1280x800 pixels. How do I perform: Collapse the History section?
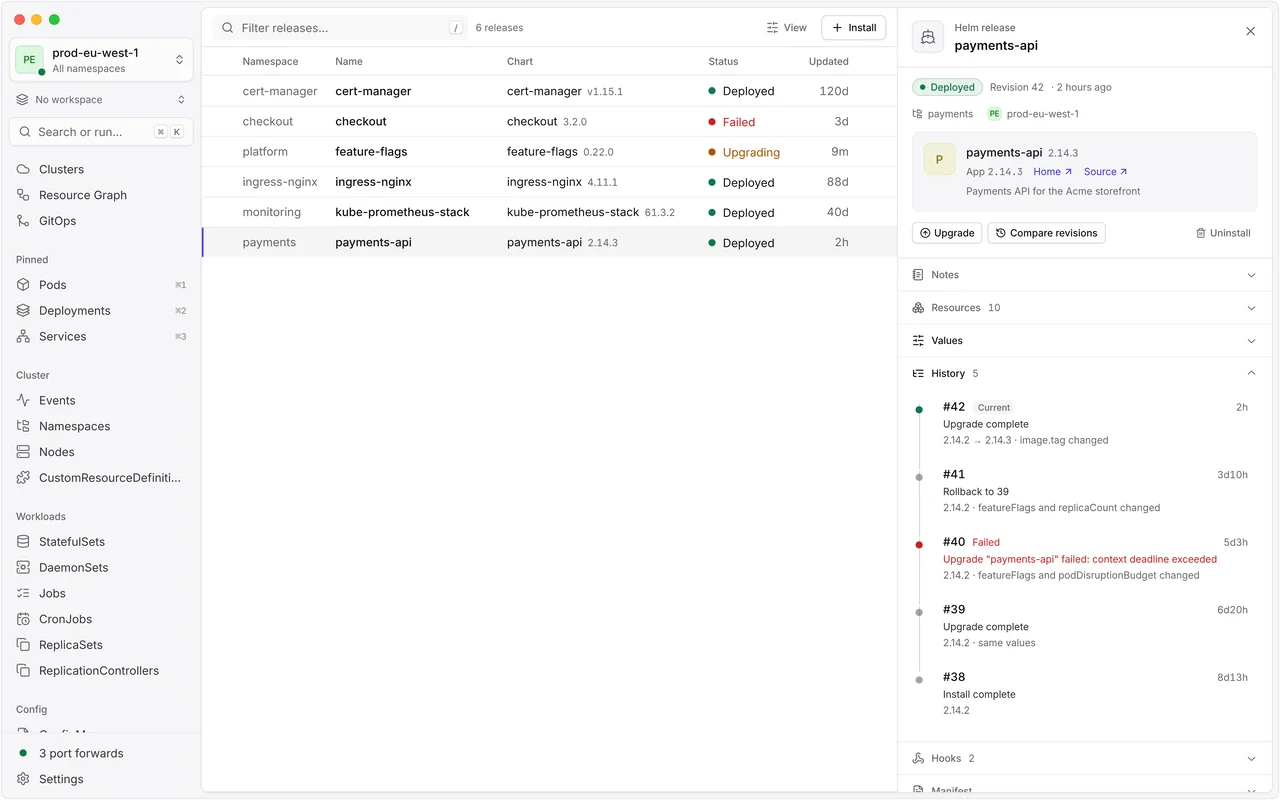pos(1085,374)
